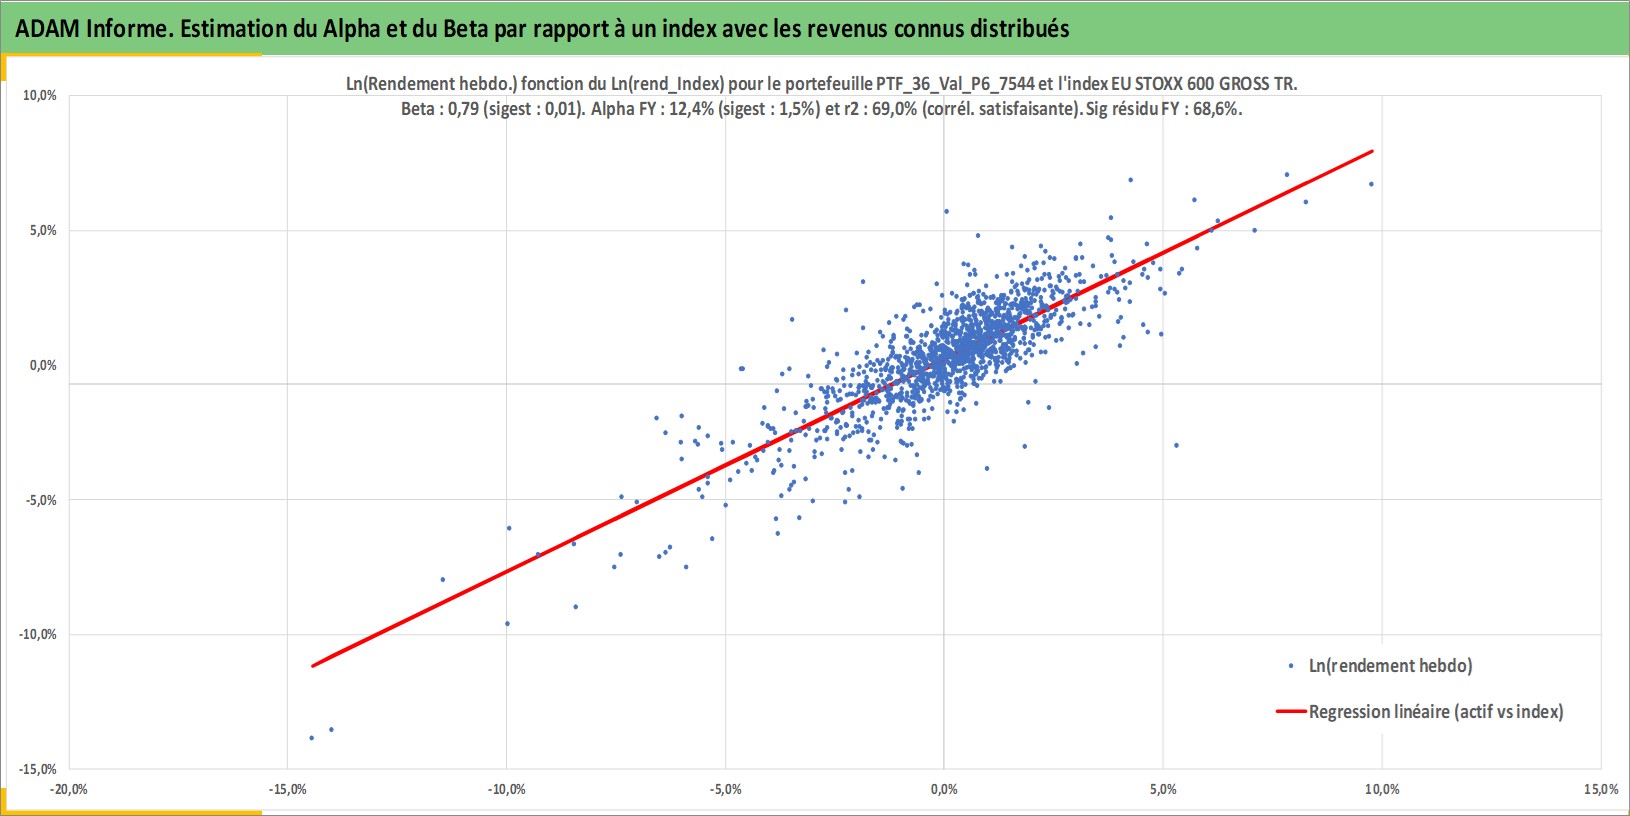
Task: Select the green header title 'ADAM Informe. Estimation du Alpha'
Action: click(542, 29)
